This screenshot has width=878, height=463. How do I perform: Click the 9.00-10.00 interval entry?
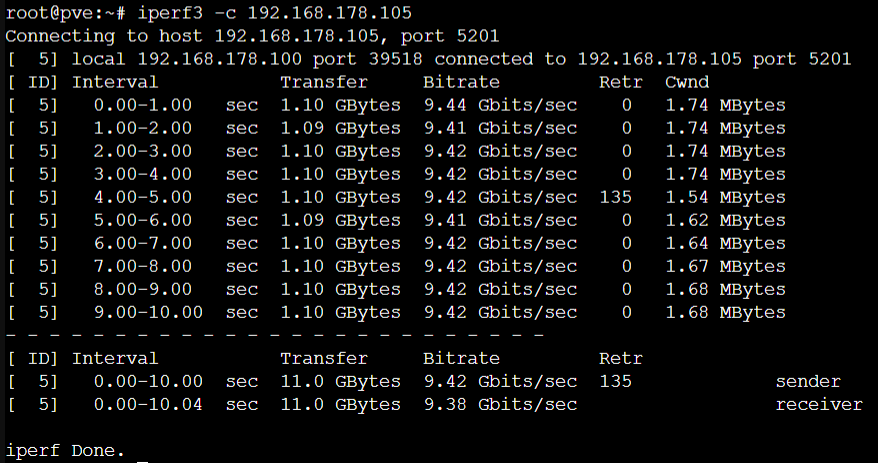tap(148, 312)
